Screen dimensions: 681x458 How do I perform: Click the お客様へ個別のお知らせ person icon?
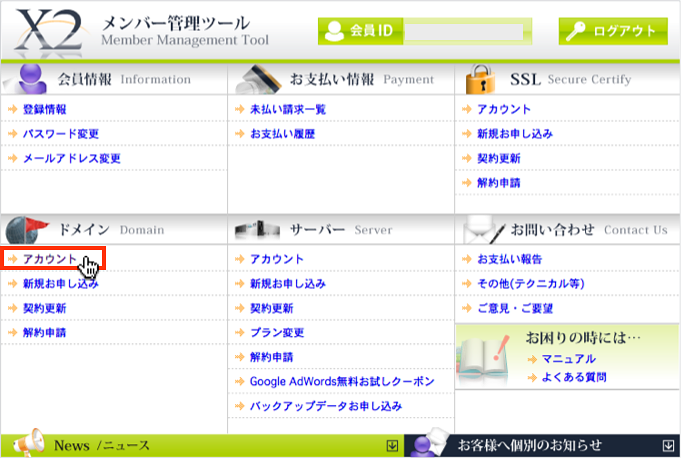(429, 443)
